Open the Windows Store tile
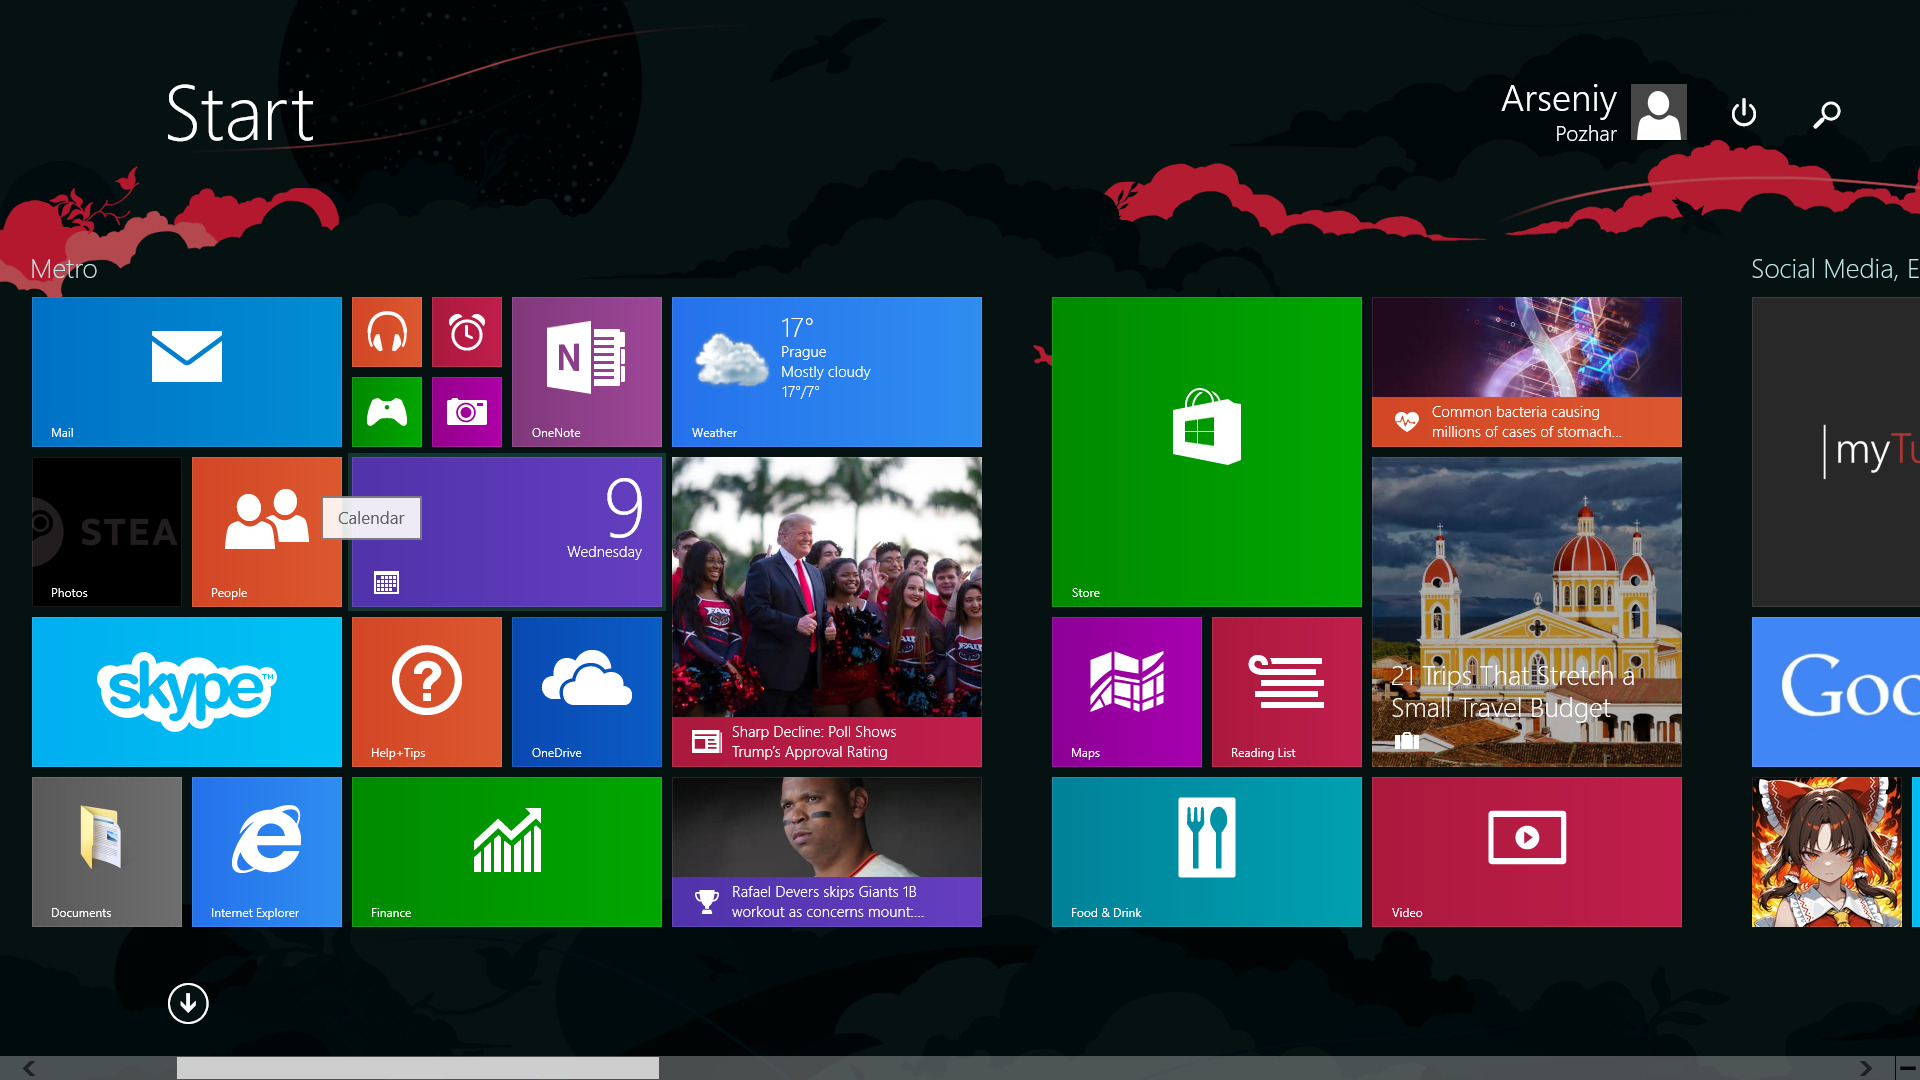 tap(1206, 451)
